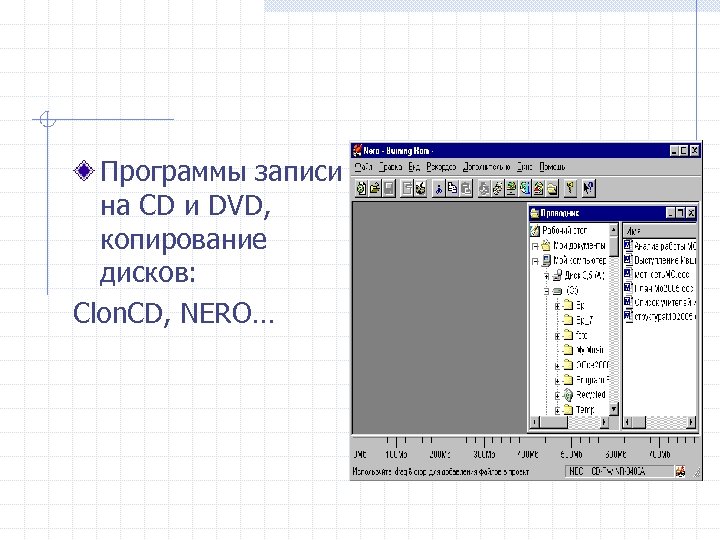
Task: Click file list horizontal scroll left arrow
Action: [x=628, y=422]
